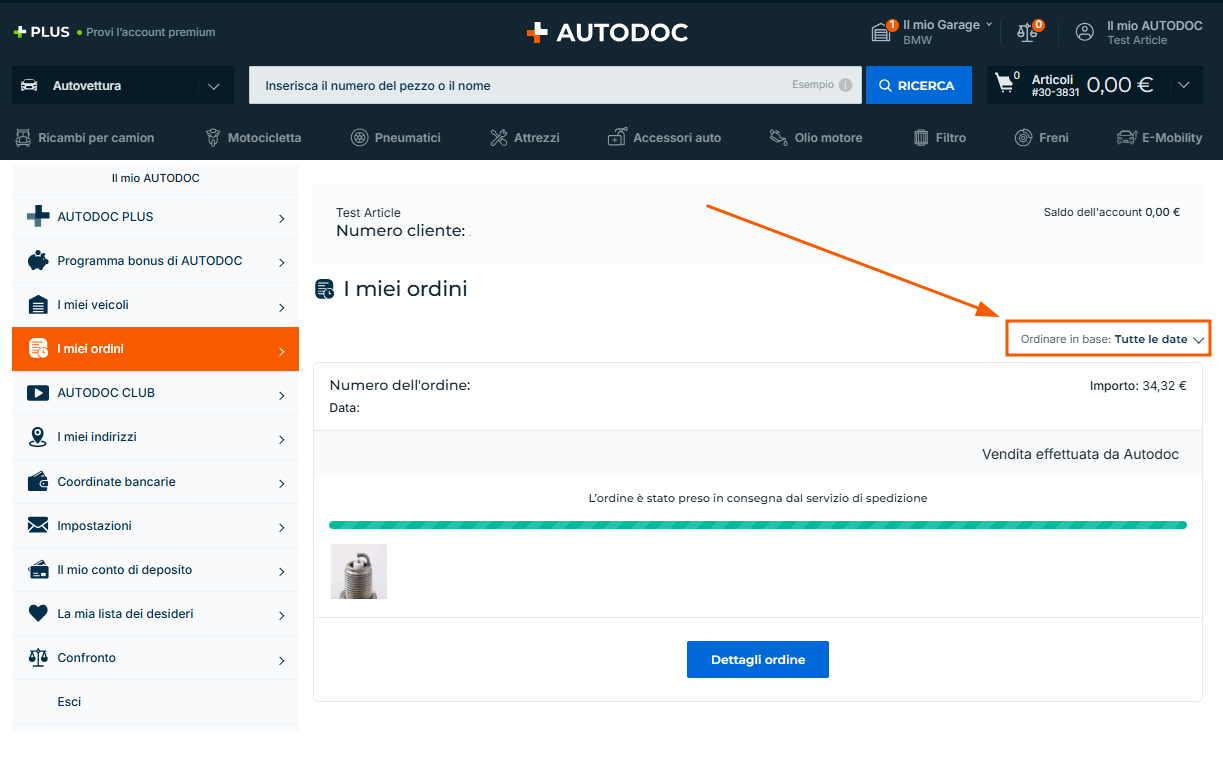Click the order delivery progress bar
Image resolution: width=1223 pixels, height=758 pixels.
click(757, 525)
